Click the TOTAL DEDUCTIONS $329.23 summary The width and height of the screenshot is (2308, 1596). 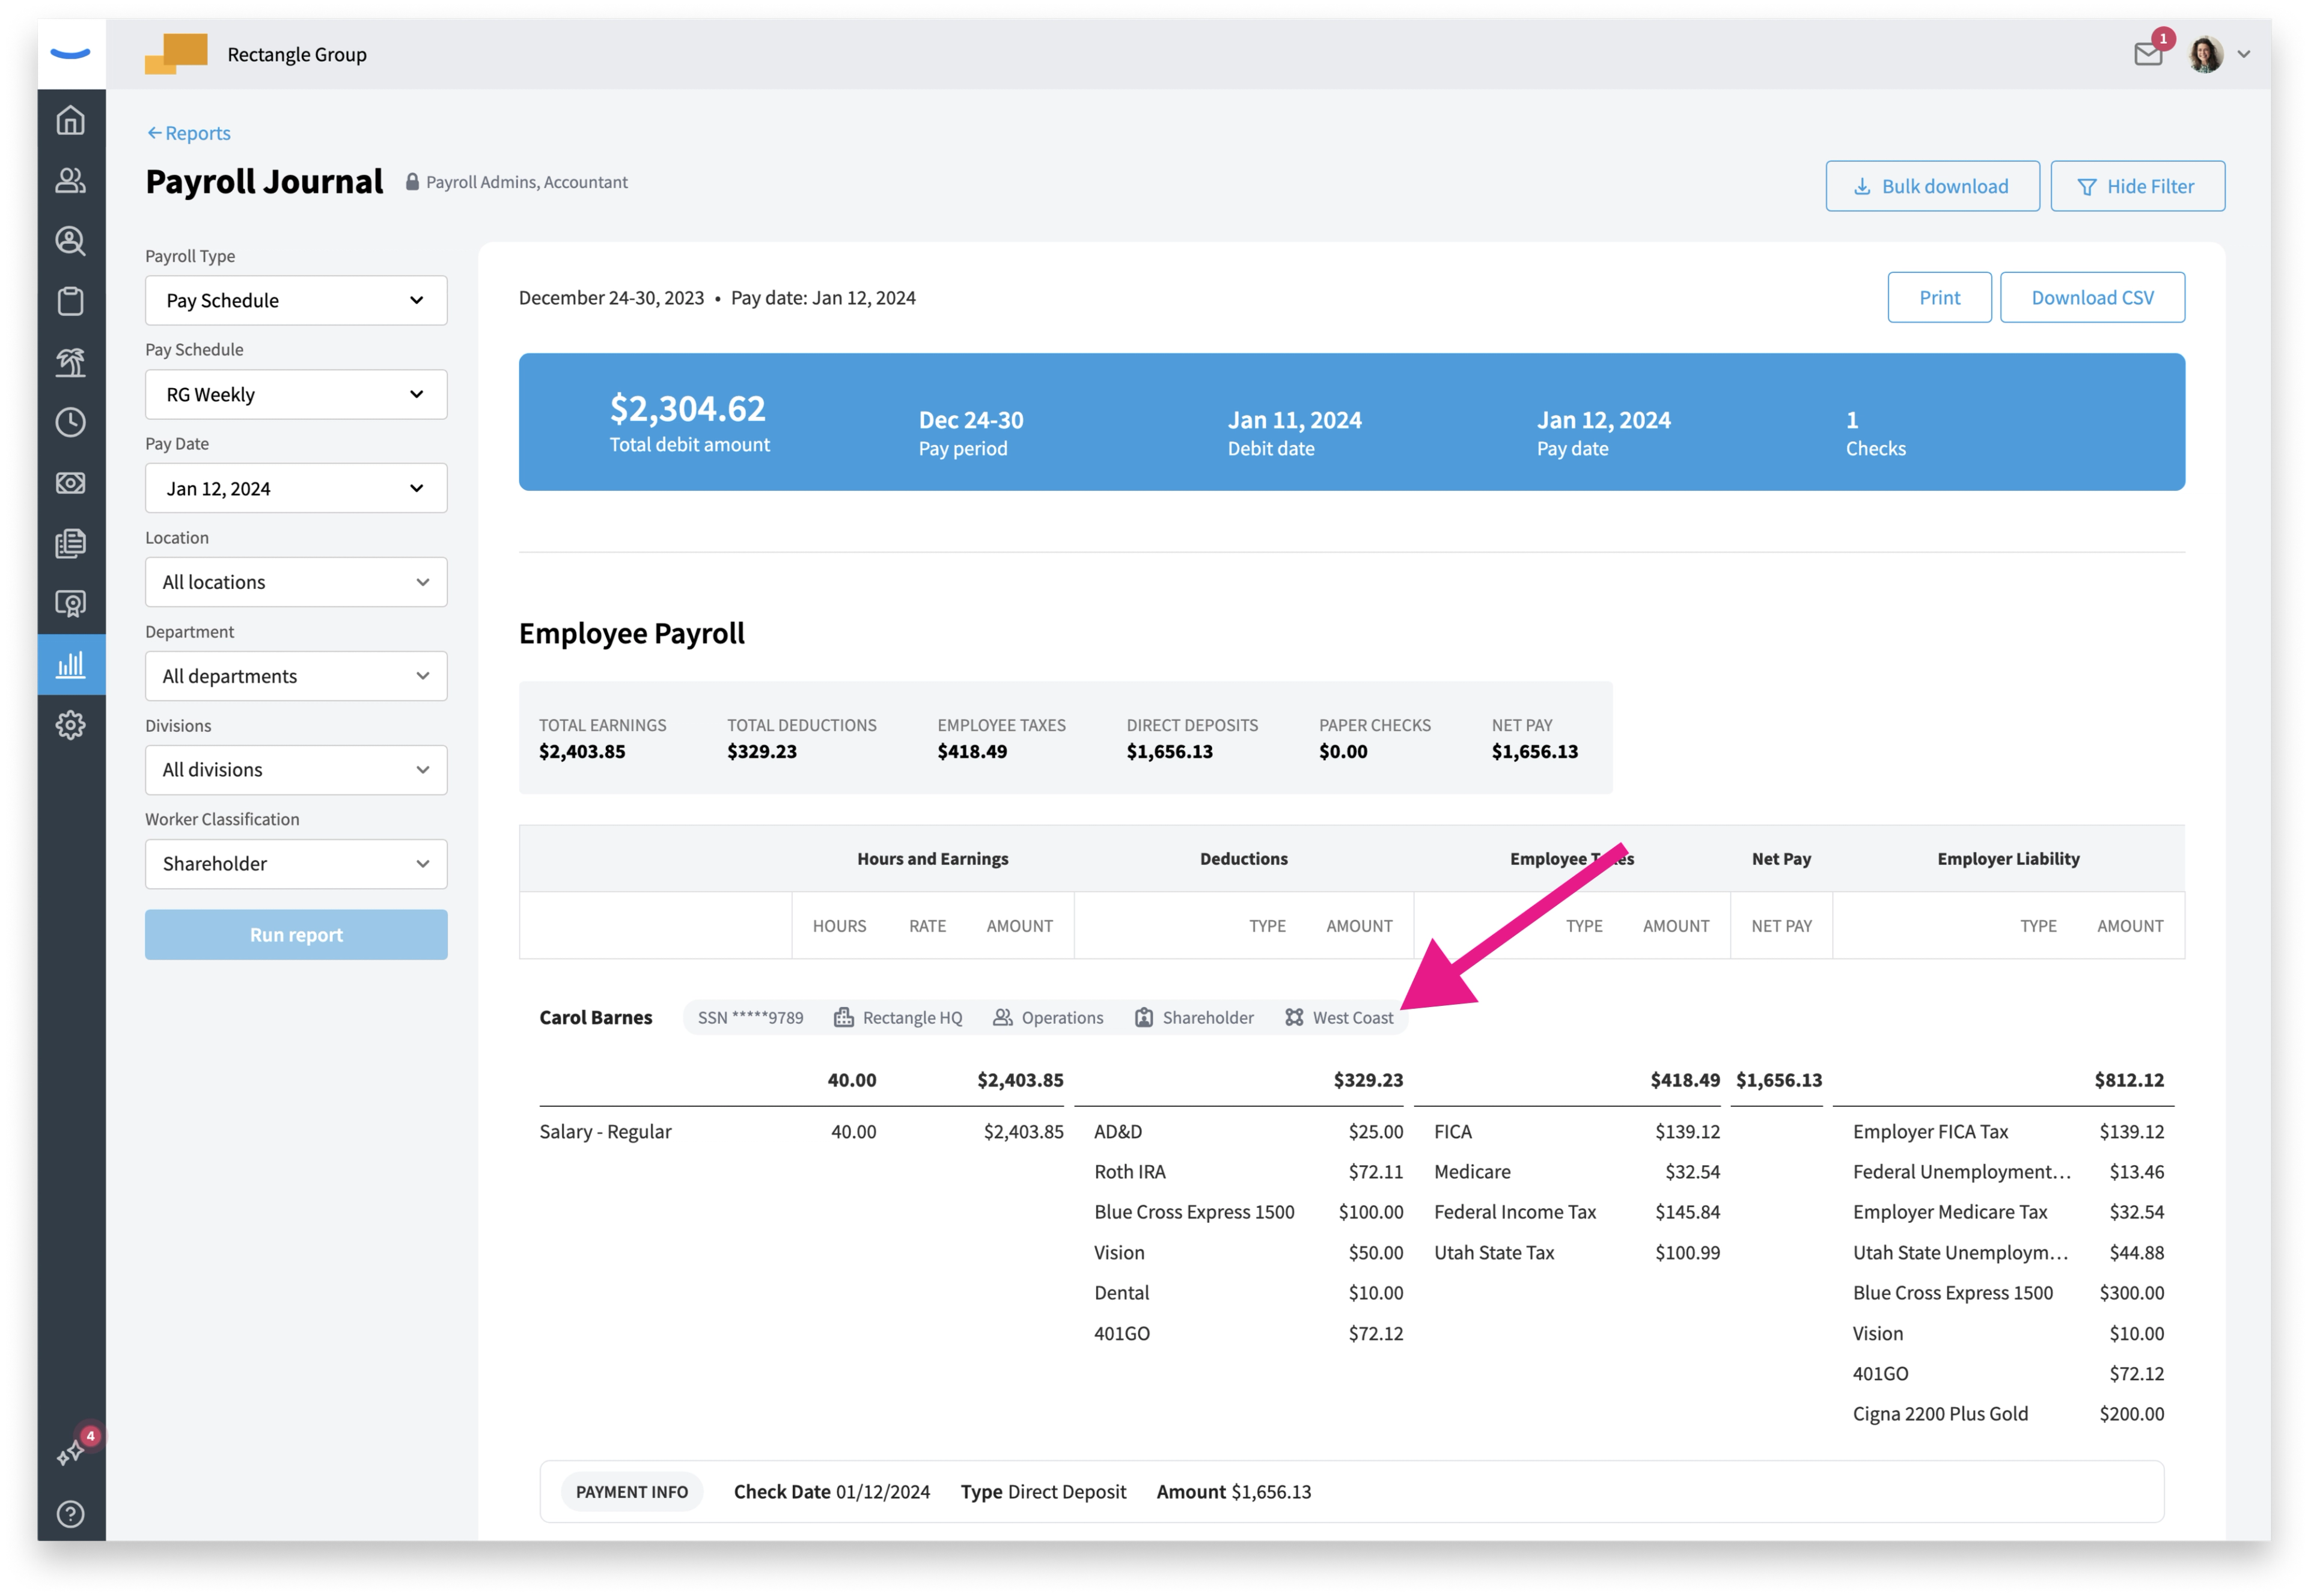pyautogui.click(x=801, y=738)
